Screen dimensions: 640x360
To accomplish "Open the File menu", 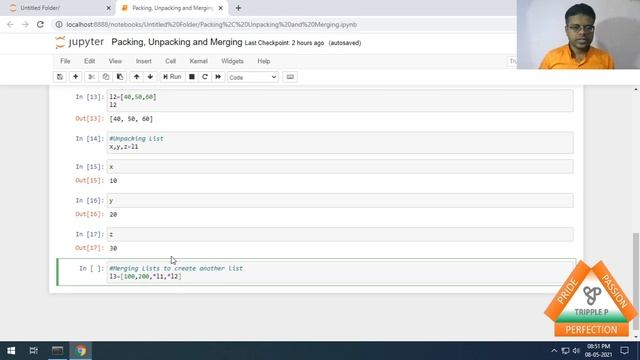I will click(x=65, y=61).
